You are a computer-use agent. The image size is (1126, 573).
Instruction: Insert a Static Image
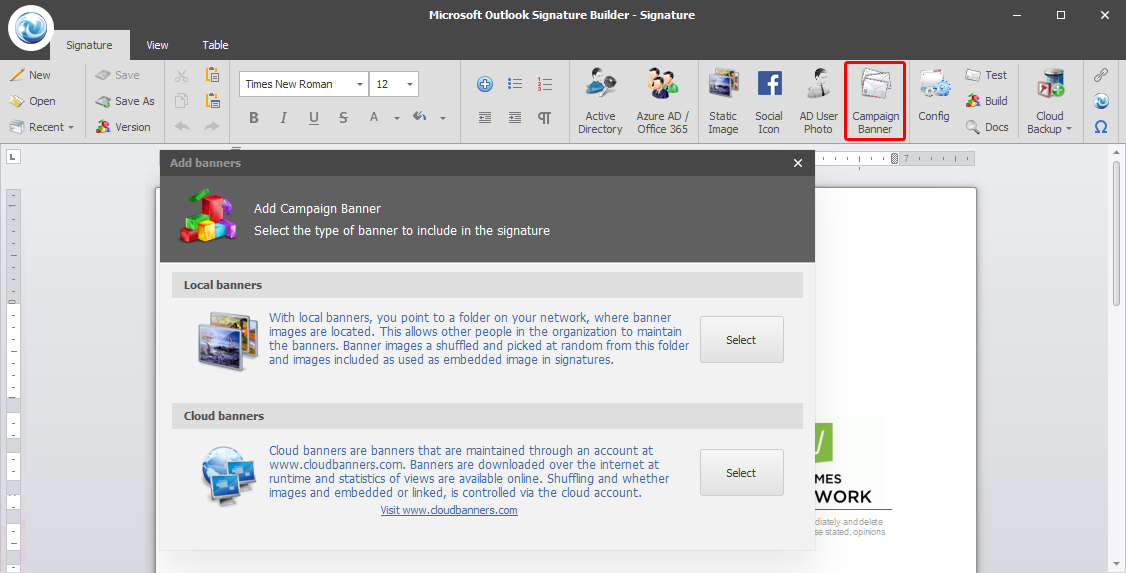(723, 101)
